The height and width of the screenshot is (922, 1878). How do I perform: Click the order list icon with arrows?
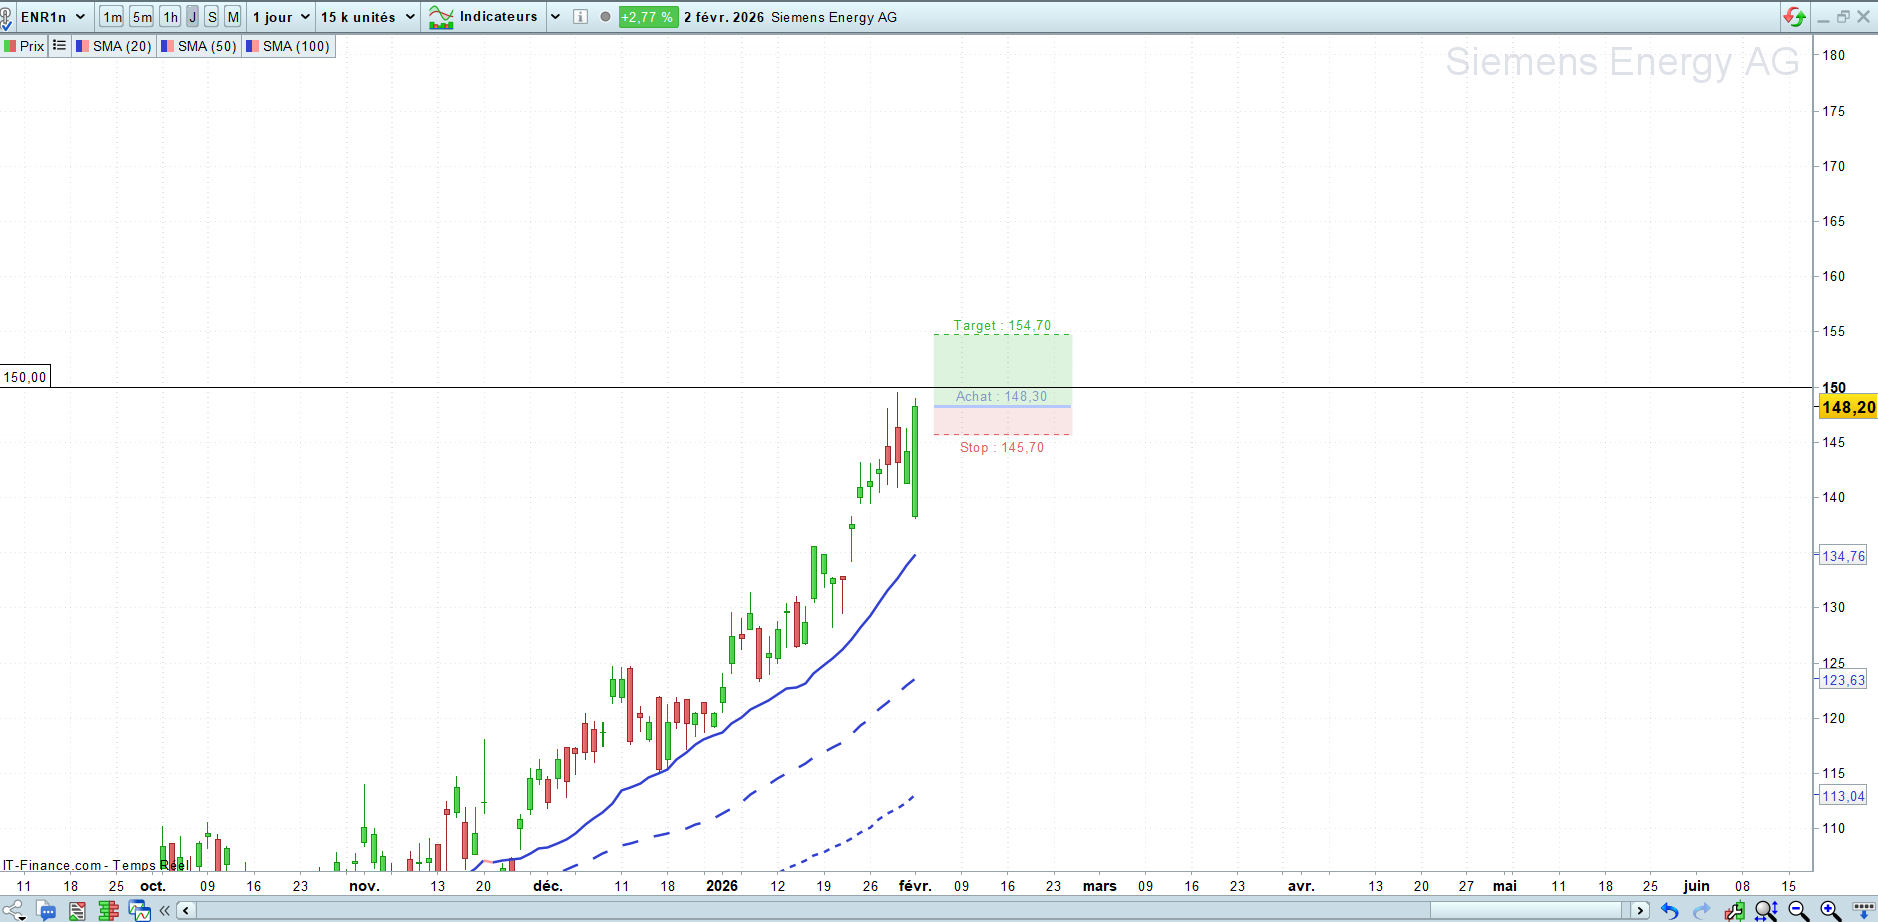click(x=77, y=910)
